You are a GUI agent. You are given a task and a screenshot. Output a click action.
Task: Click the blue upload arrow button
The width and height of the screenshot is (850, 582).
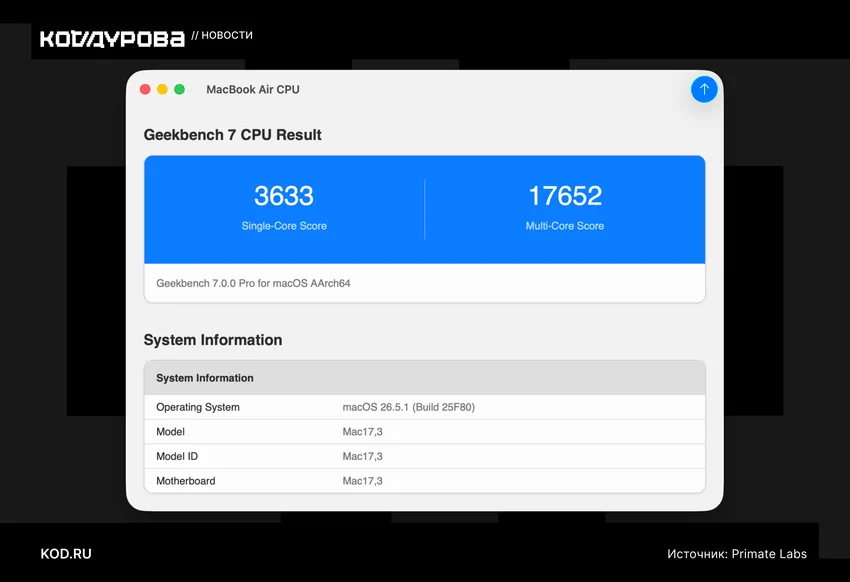[704, 89]
